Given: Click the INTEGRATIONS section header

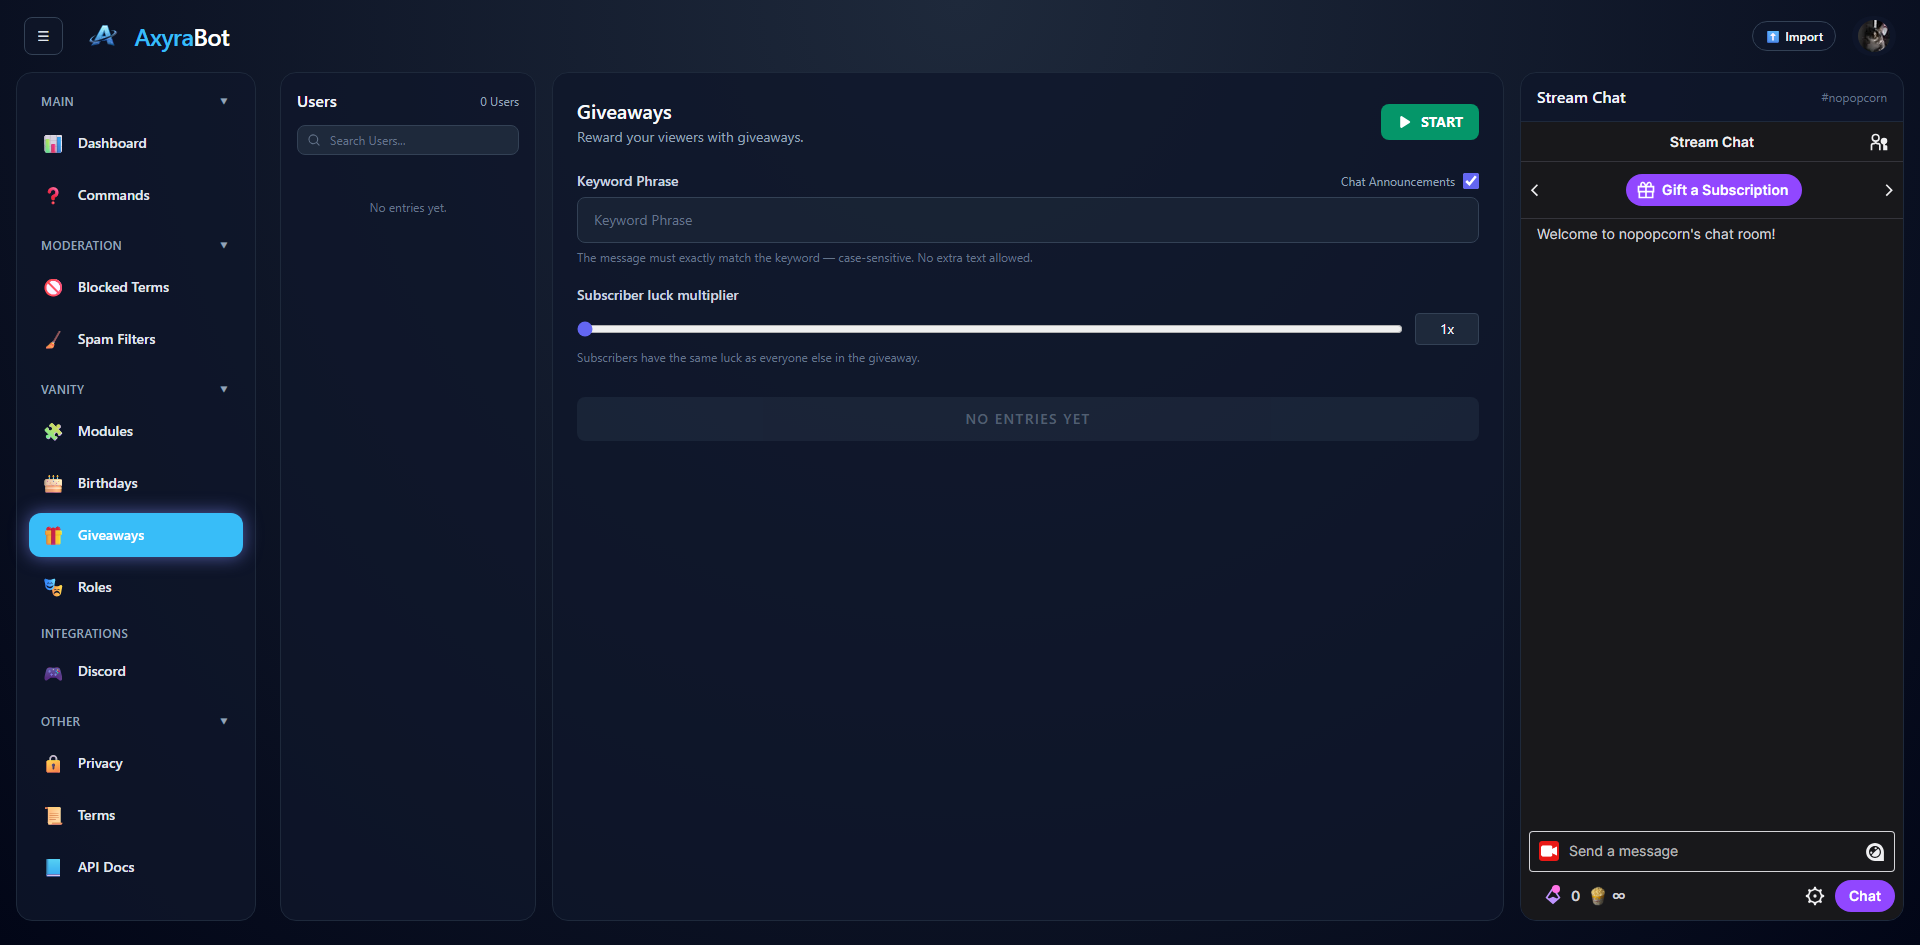Looking at the screenshot, I should (84, 634).
